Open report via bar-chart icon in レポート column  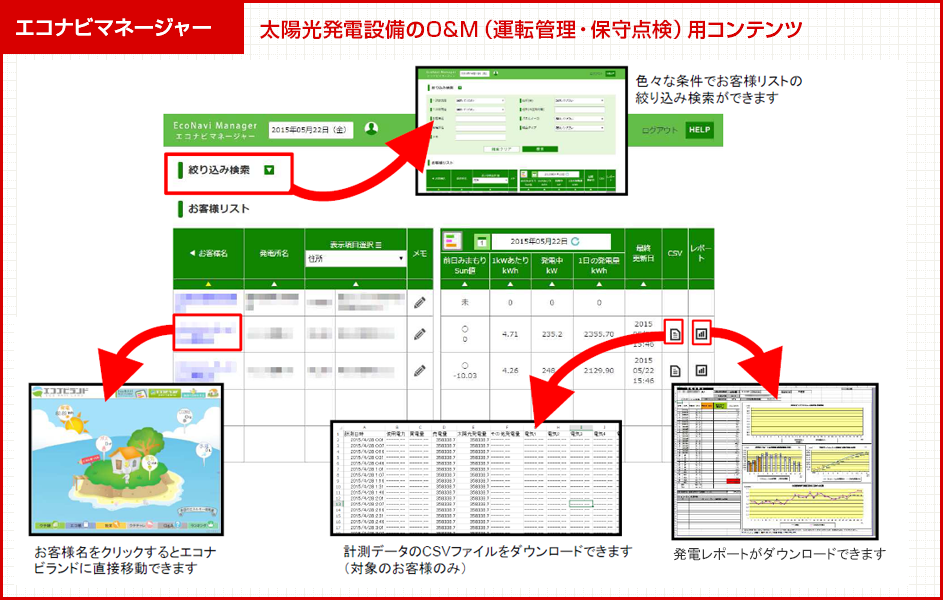pos(701,331)
